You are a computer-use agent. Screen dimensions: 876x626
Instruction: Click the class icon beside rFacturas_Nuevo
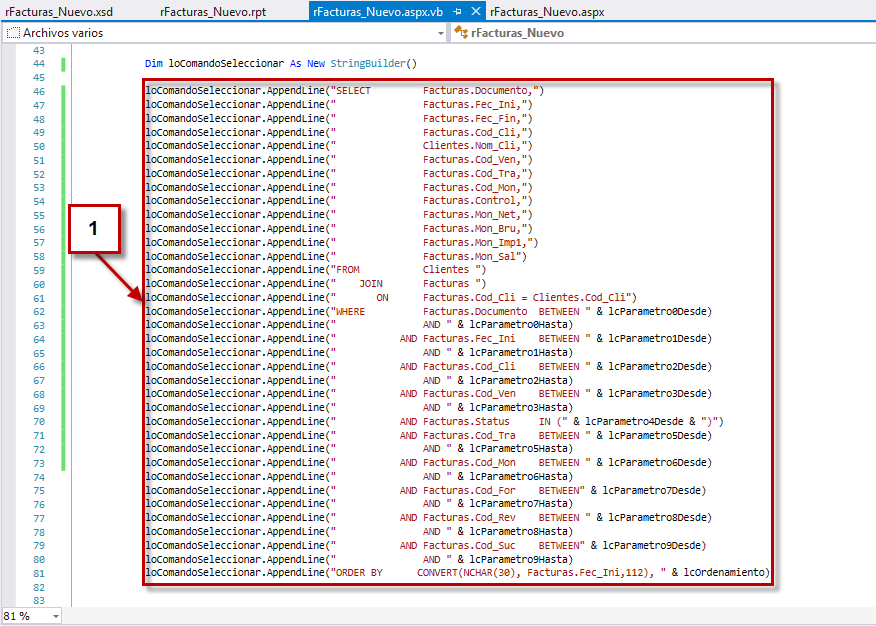click(461, 33)
